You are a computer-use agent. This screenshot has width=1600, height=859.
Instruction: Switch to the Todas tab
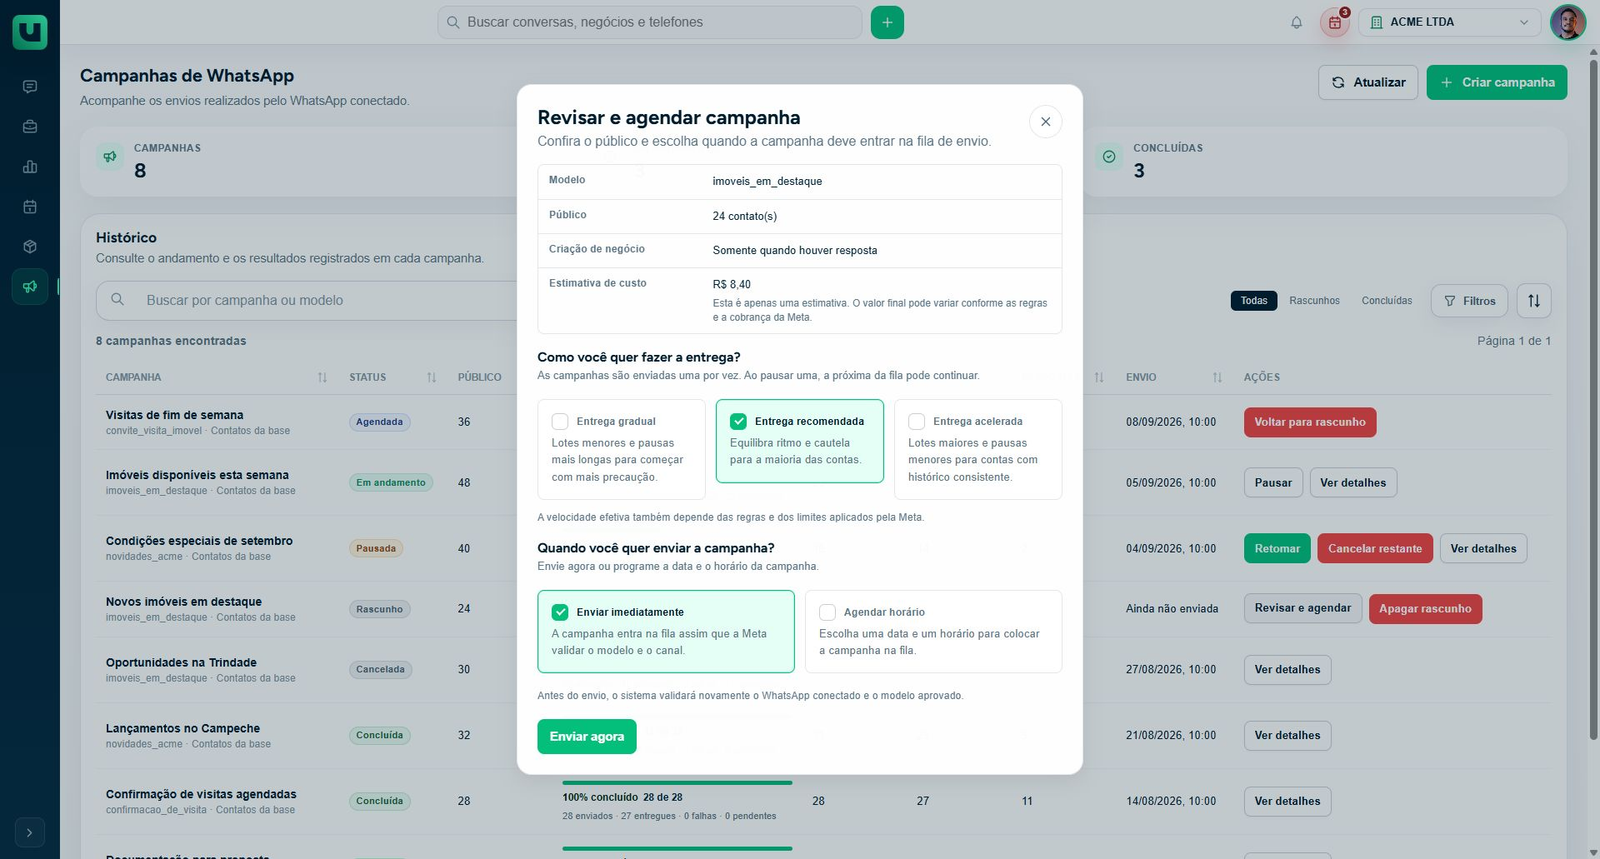[x=1254, y=301]
